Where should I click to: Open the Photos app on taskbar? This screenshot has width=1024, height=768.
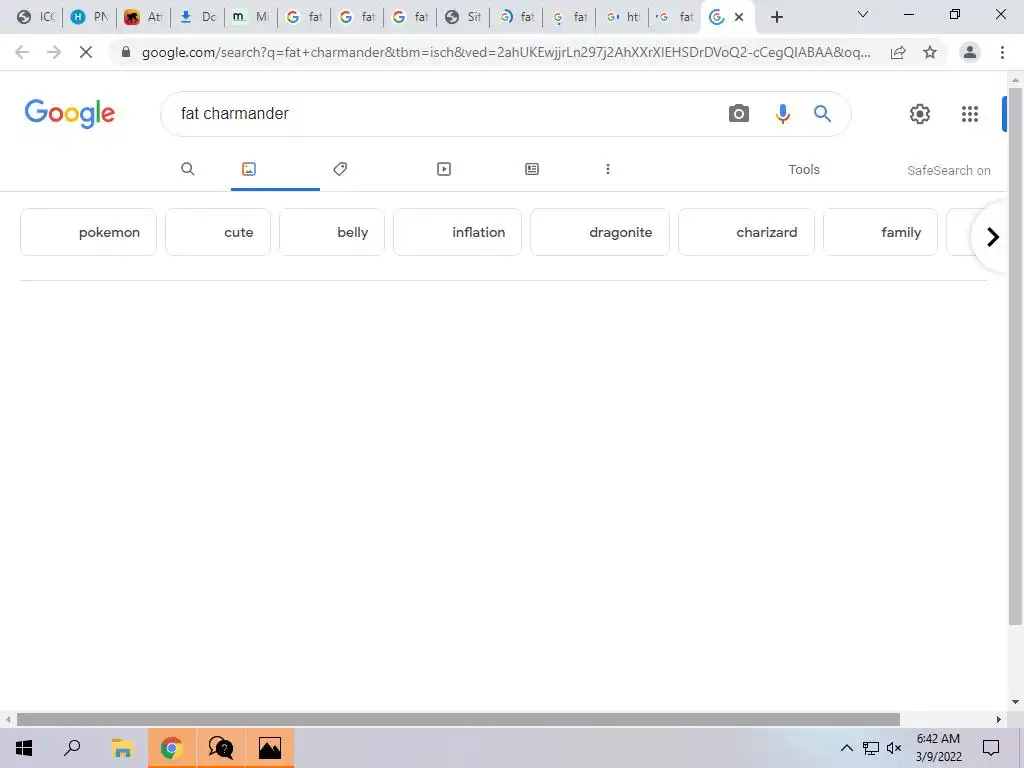[270, 748]
